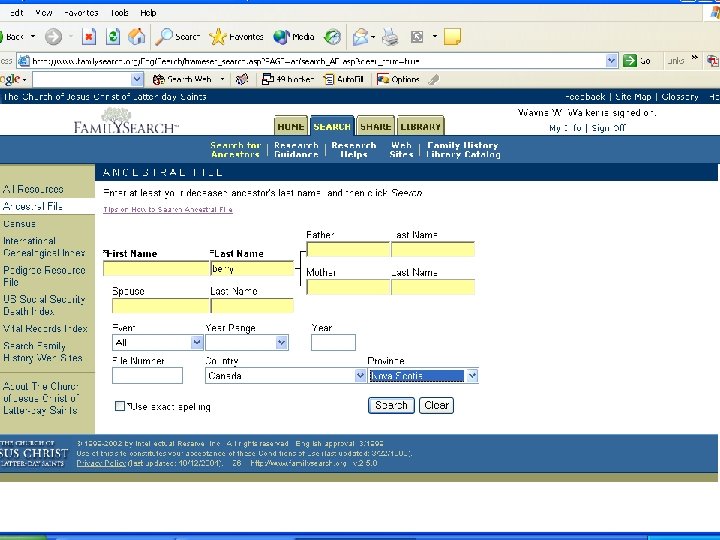Viewport: 720px width, 540px height.
Task: Click the green Go arrow button
Action: click(x=630, y=61)
